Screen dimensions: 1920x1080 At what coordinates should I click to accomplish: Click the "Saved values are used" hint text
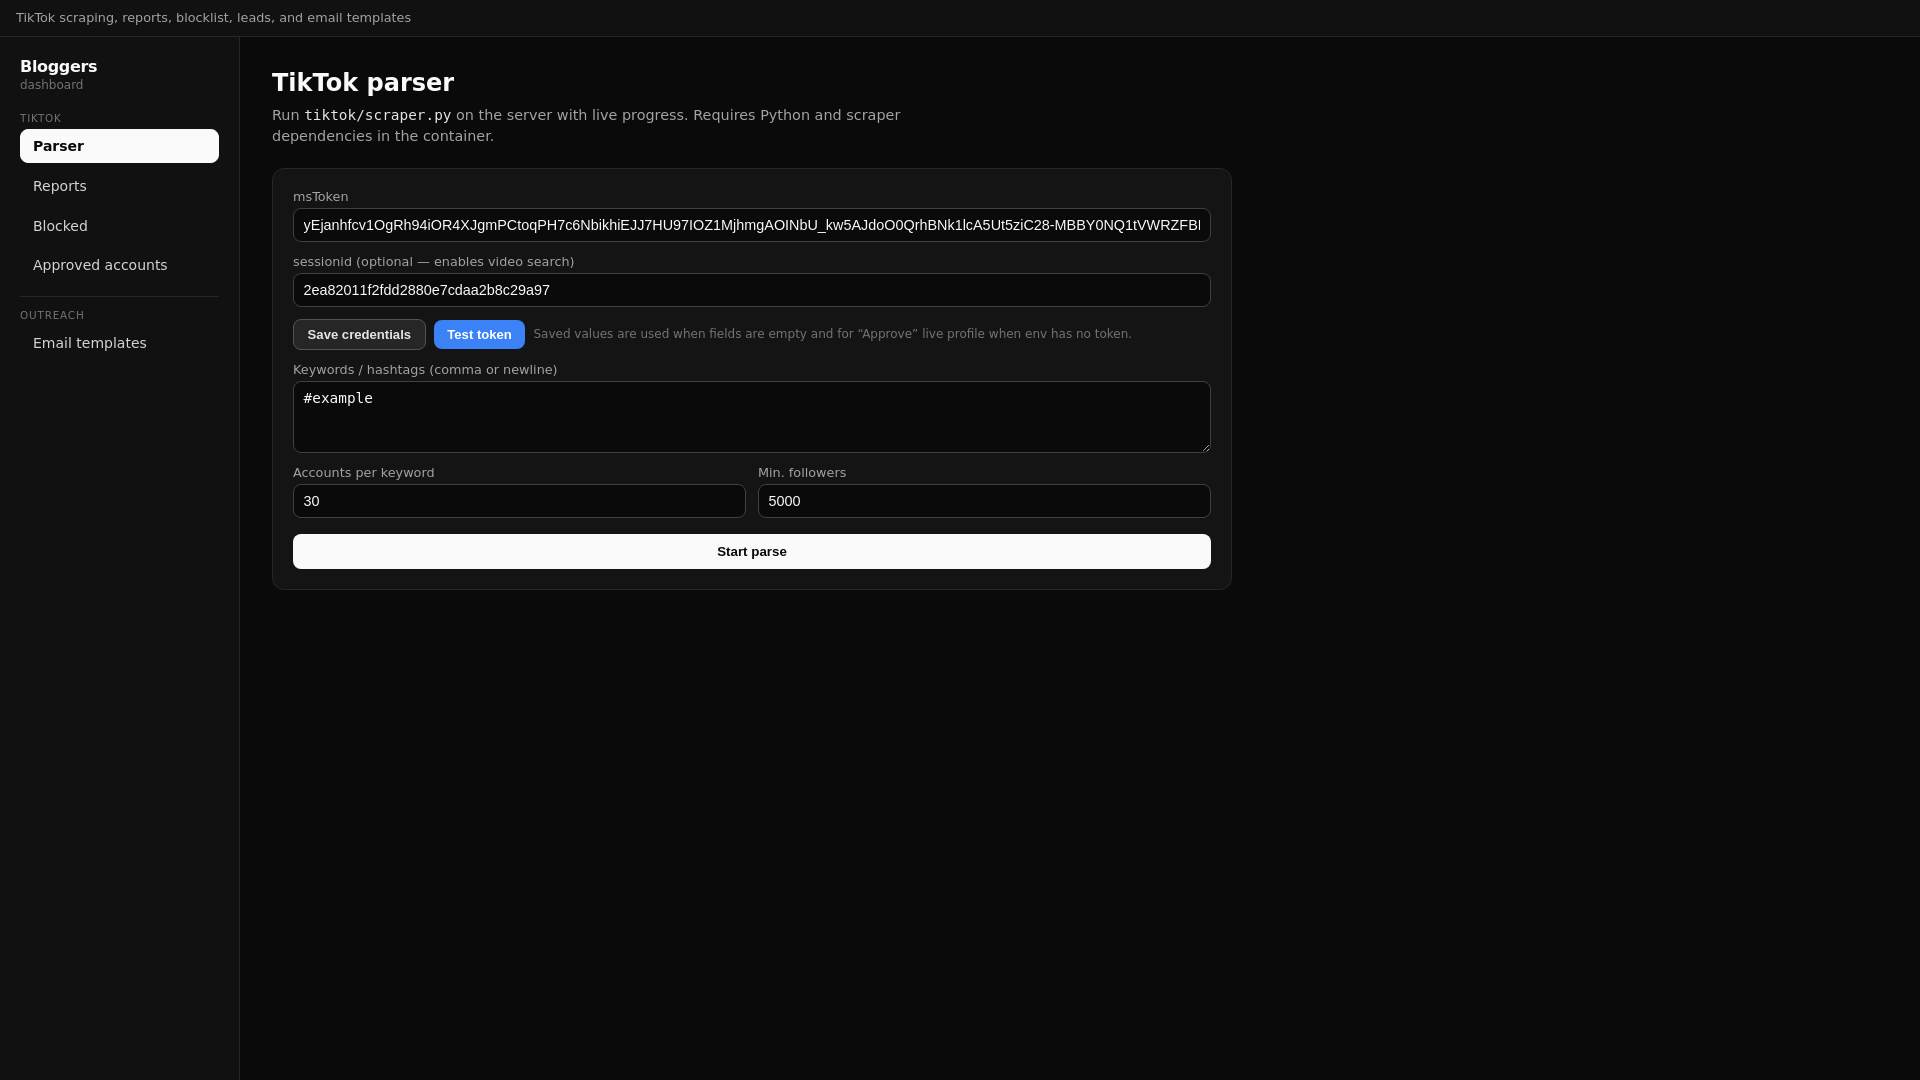pyautogui.click(x=832, y=334)
